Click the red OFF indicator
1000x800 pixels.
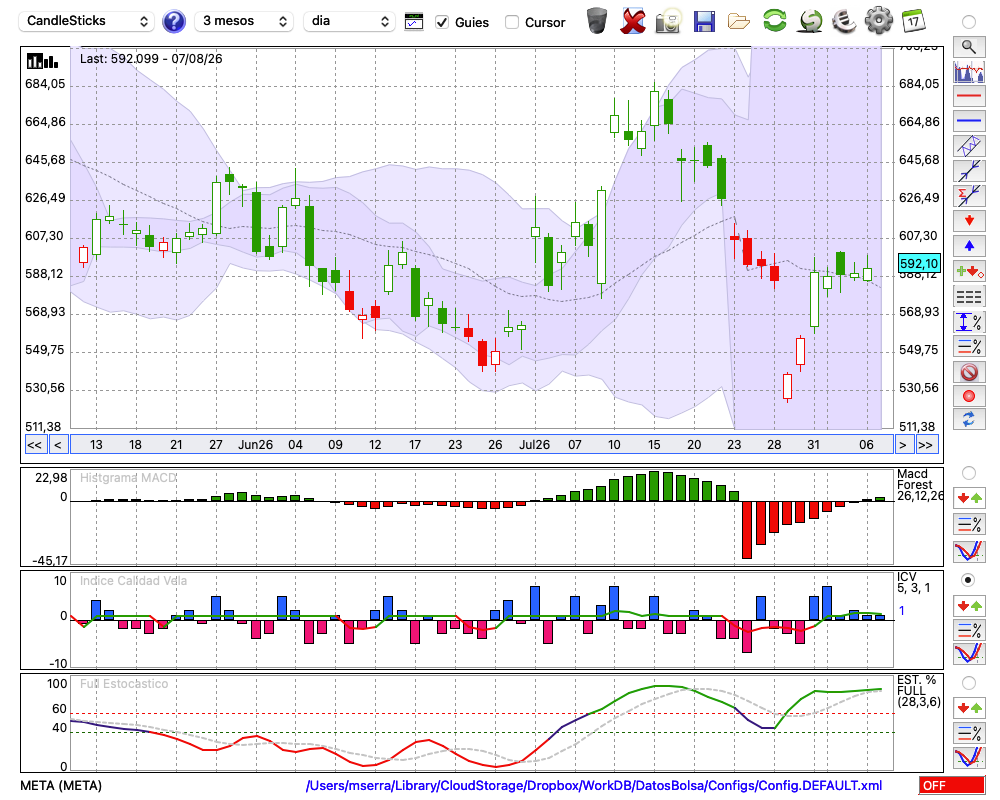point(952,785)
